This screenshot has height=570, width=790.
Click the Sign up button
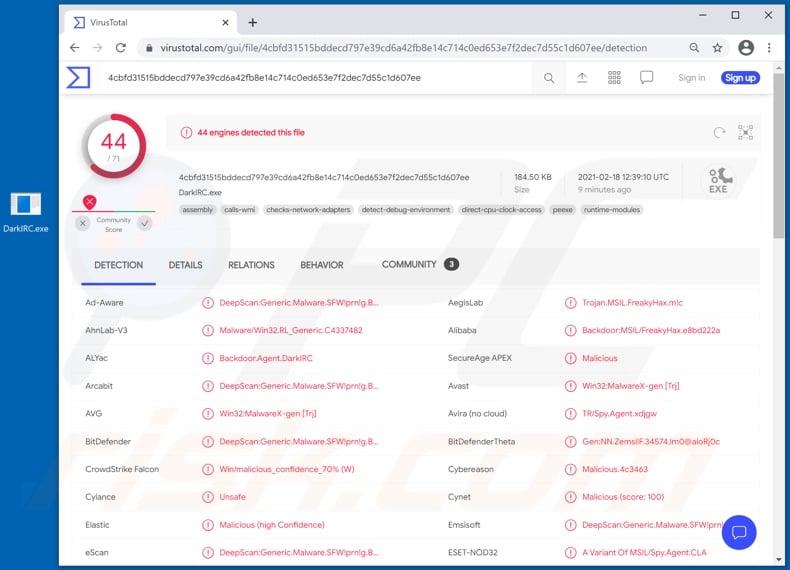740,78
